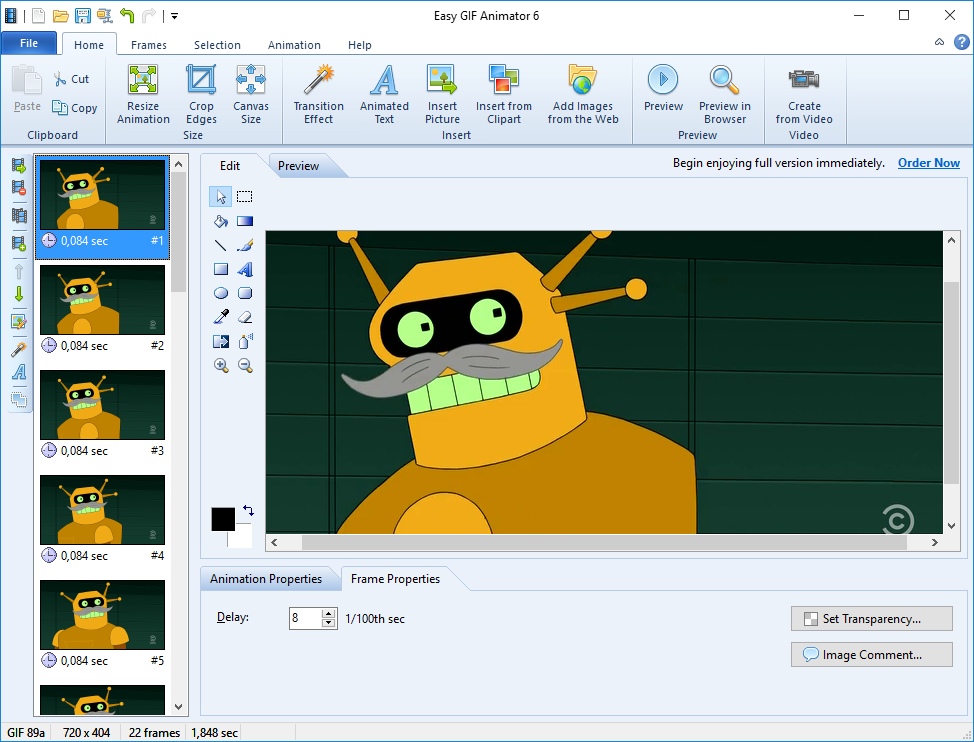Viewport: 974px width, 742px height.
Task: Click the Delay input field
Action: click(305, 618)
